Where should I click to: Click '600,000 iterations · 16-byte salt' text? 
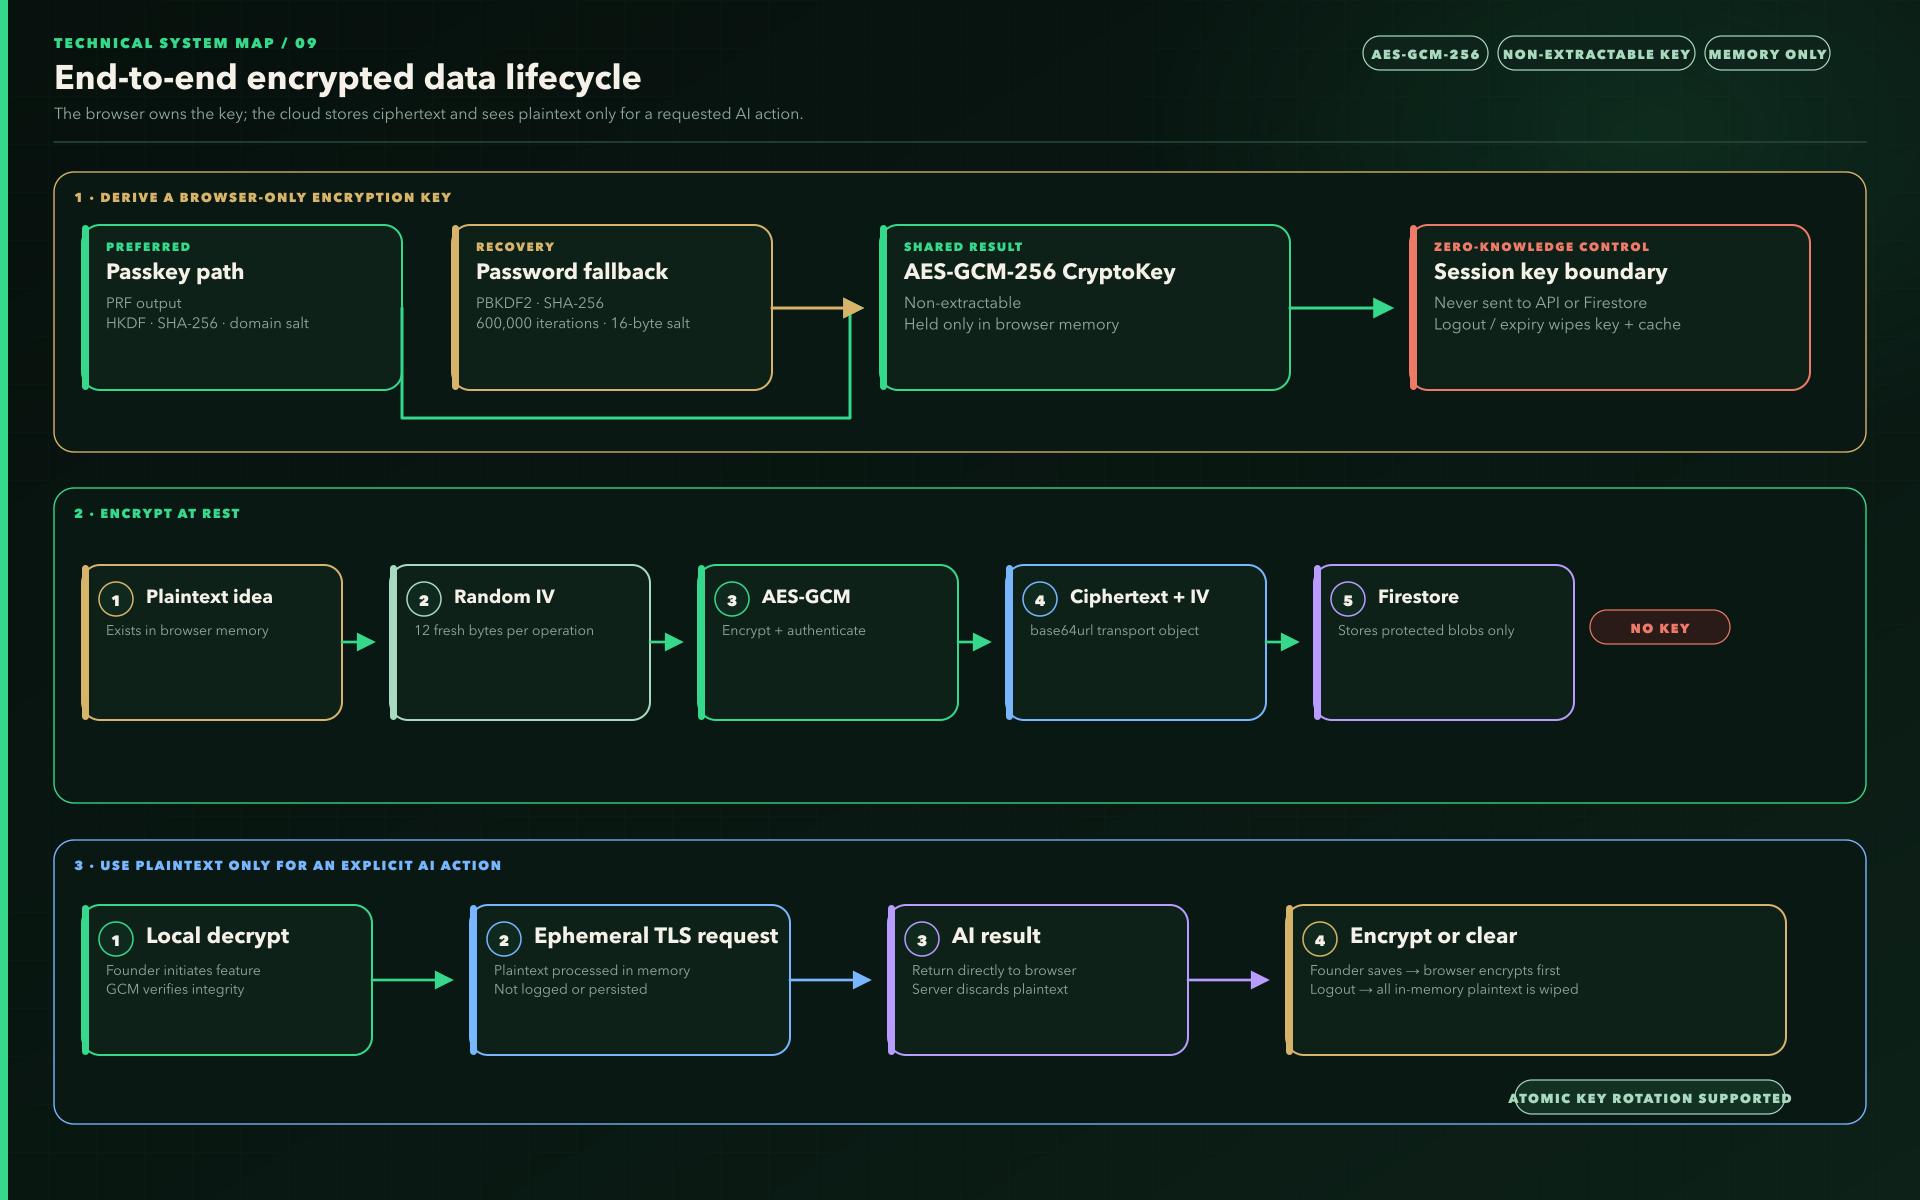click(583, 323)
